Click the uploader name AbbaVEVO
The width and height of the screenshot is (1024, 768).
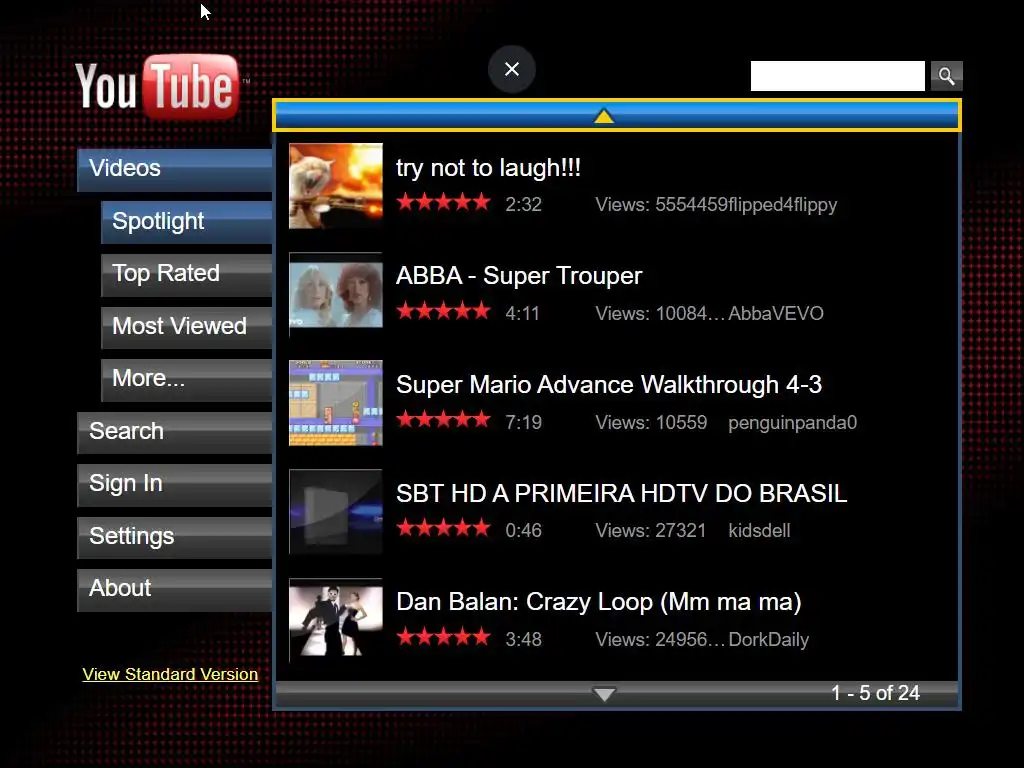pos(776,313)
